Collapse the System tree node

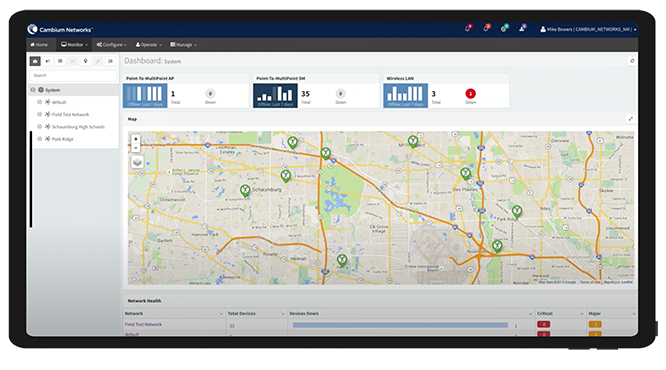pos(33,90)
